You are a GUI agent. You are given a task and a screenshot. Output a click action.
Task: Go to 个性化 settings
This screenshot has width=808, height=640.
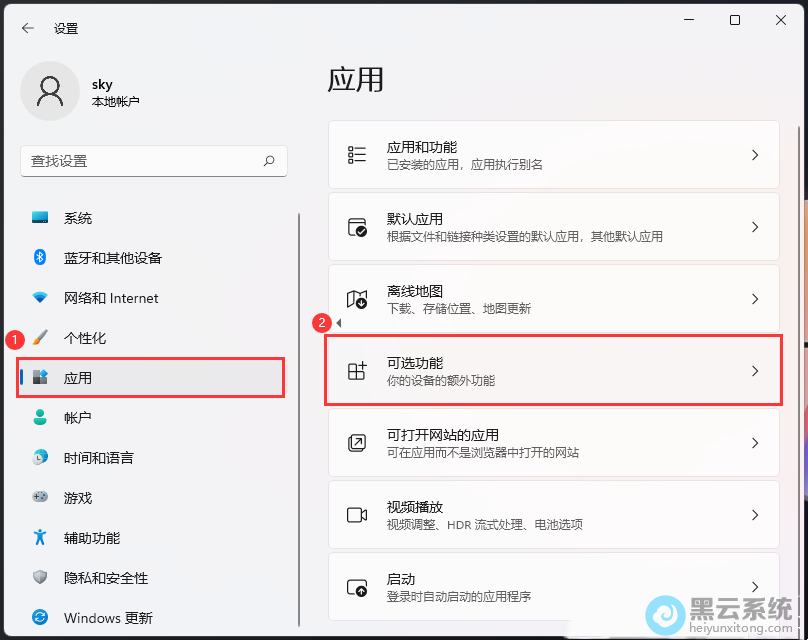tap(85, 338)
